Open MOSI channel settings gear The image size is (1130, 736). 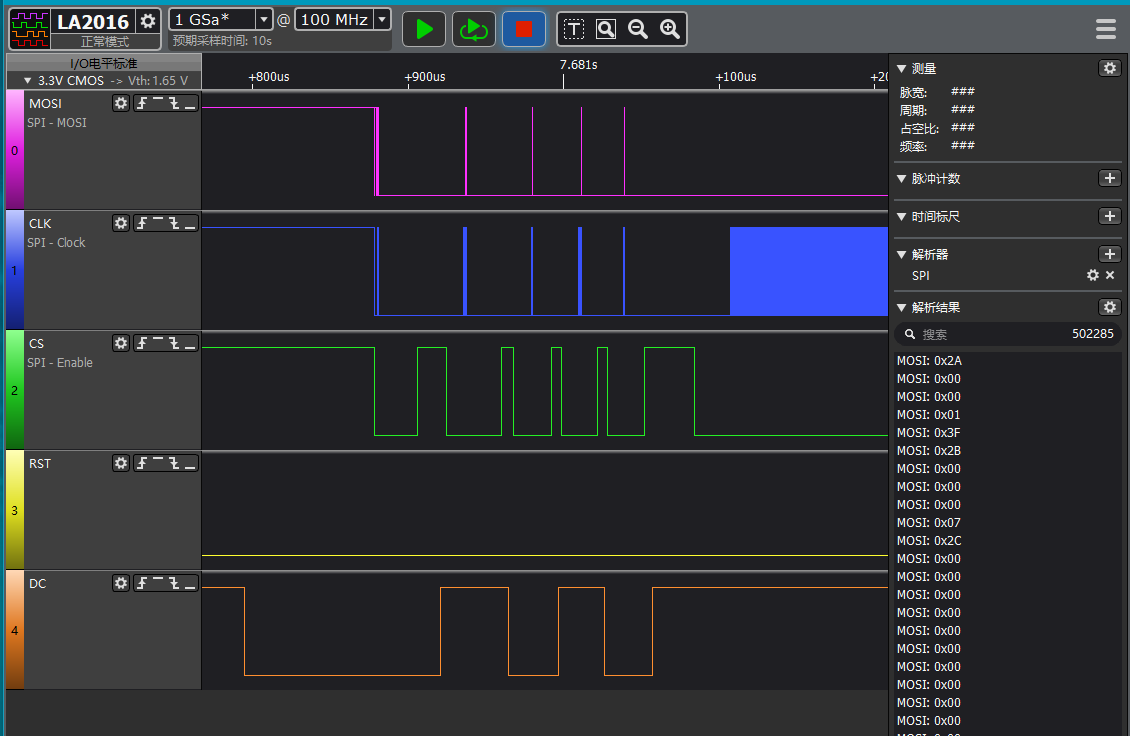pyautogui.click(x=121, y=103)
